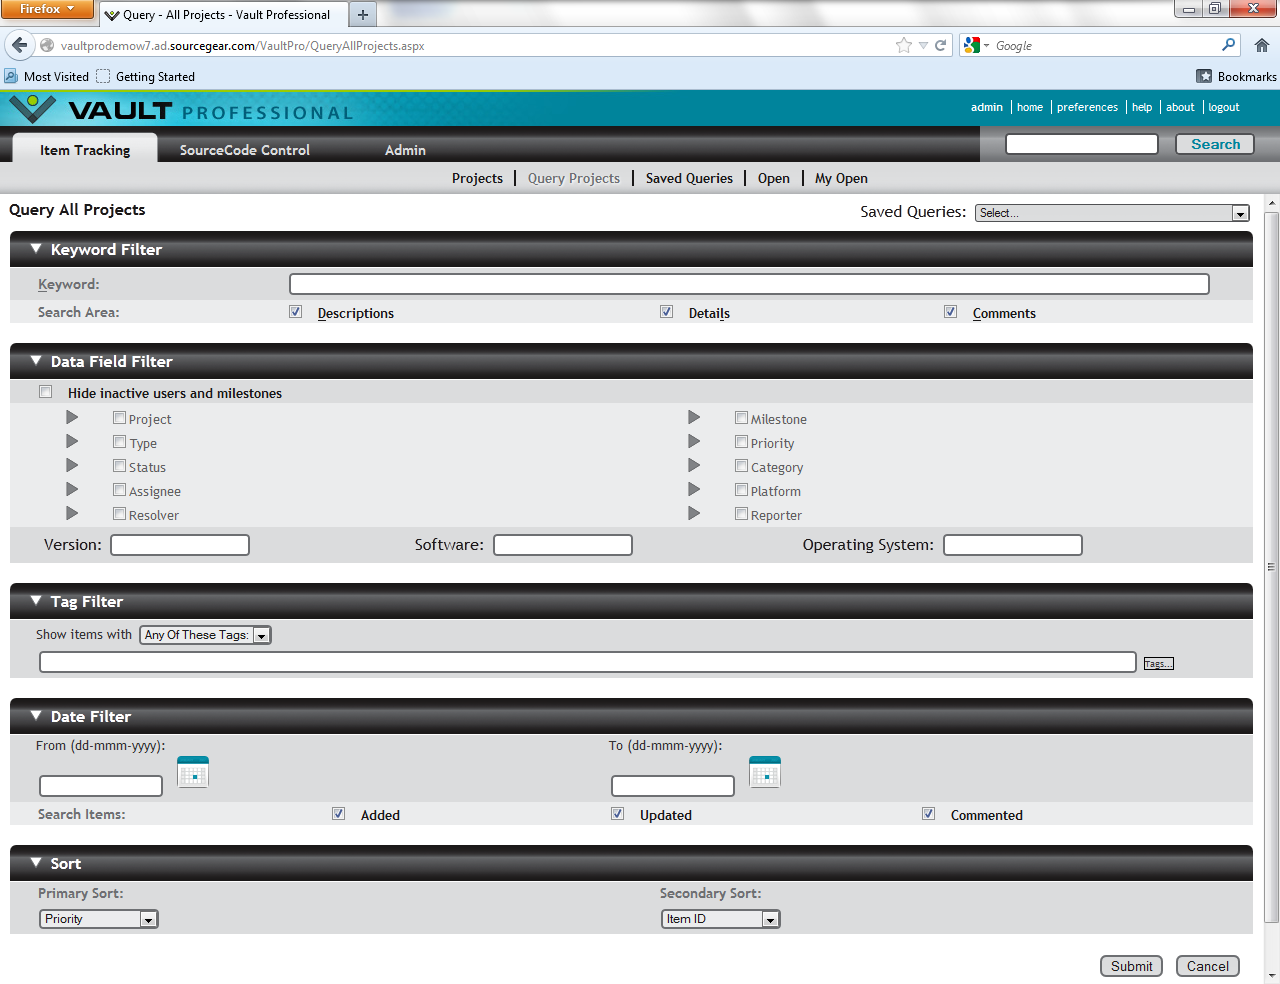Reload page using refresh icon
The image size is (1280, 984).
point(941,45)
